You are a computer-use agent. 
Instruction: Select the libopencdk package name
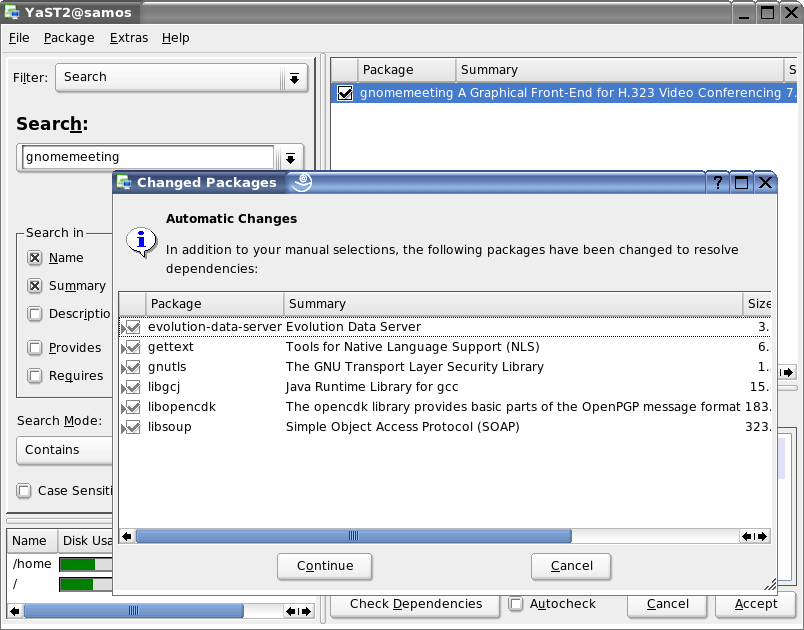click(182, 407)
